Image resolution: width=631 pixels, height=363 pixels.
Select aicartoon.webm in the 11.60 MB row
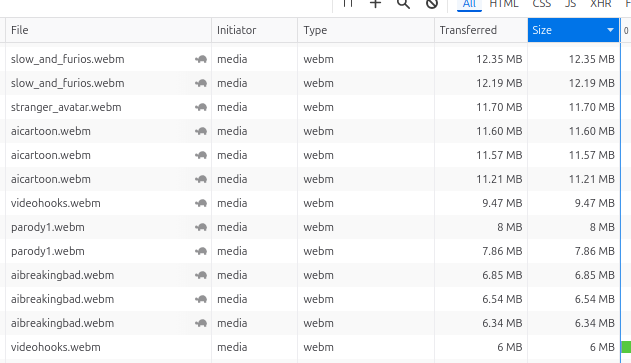point(51,131)
